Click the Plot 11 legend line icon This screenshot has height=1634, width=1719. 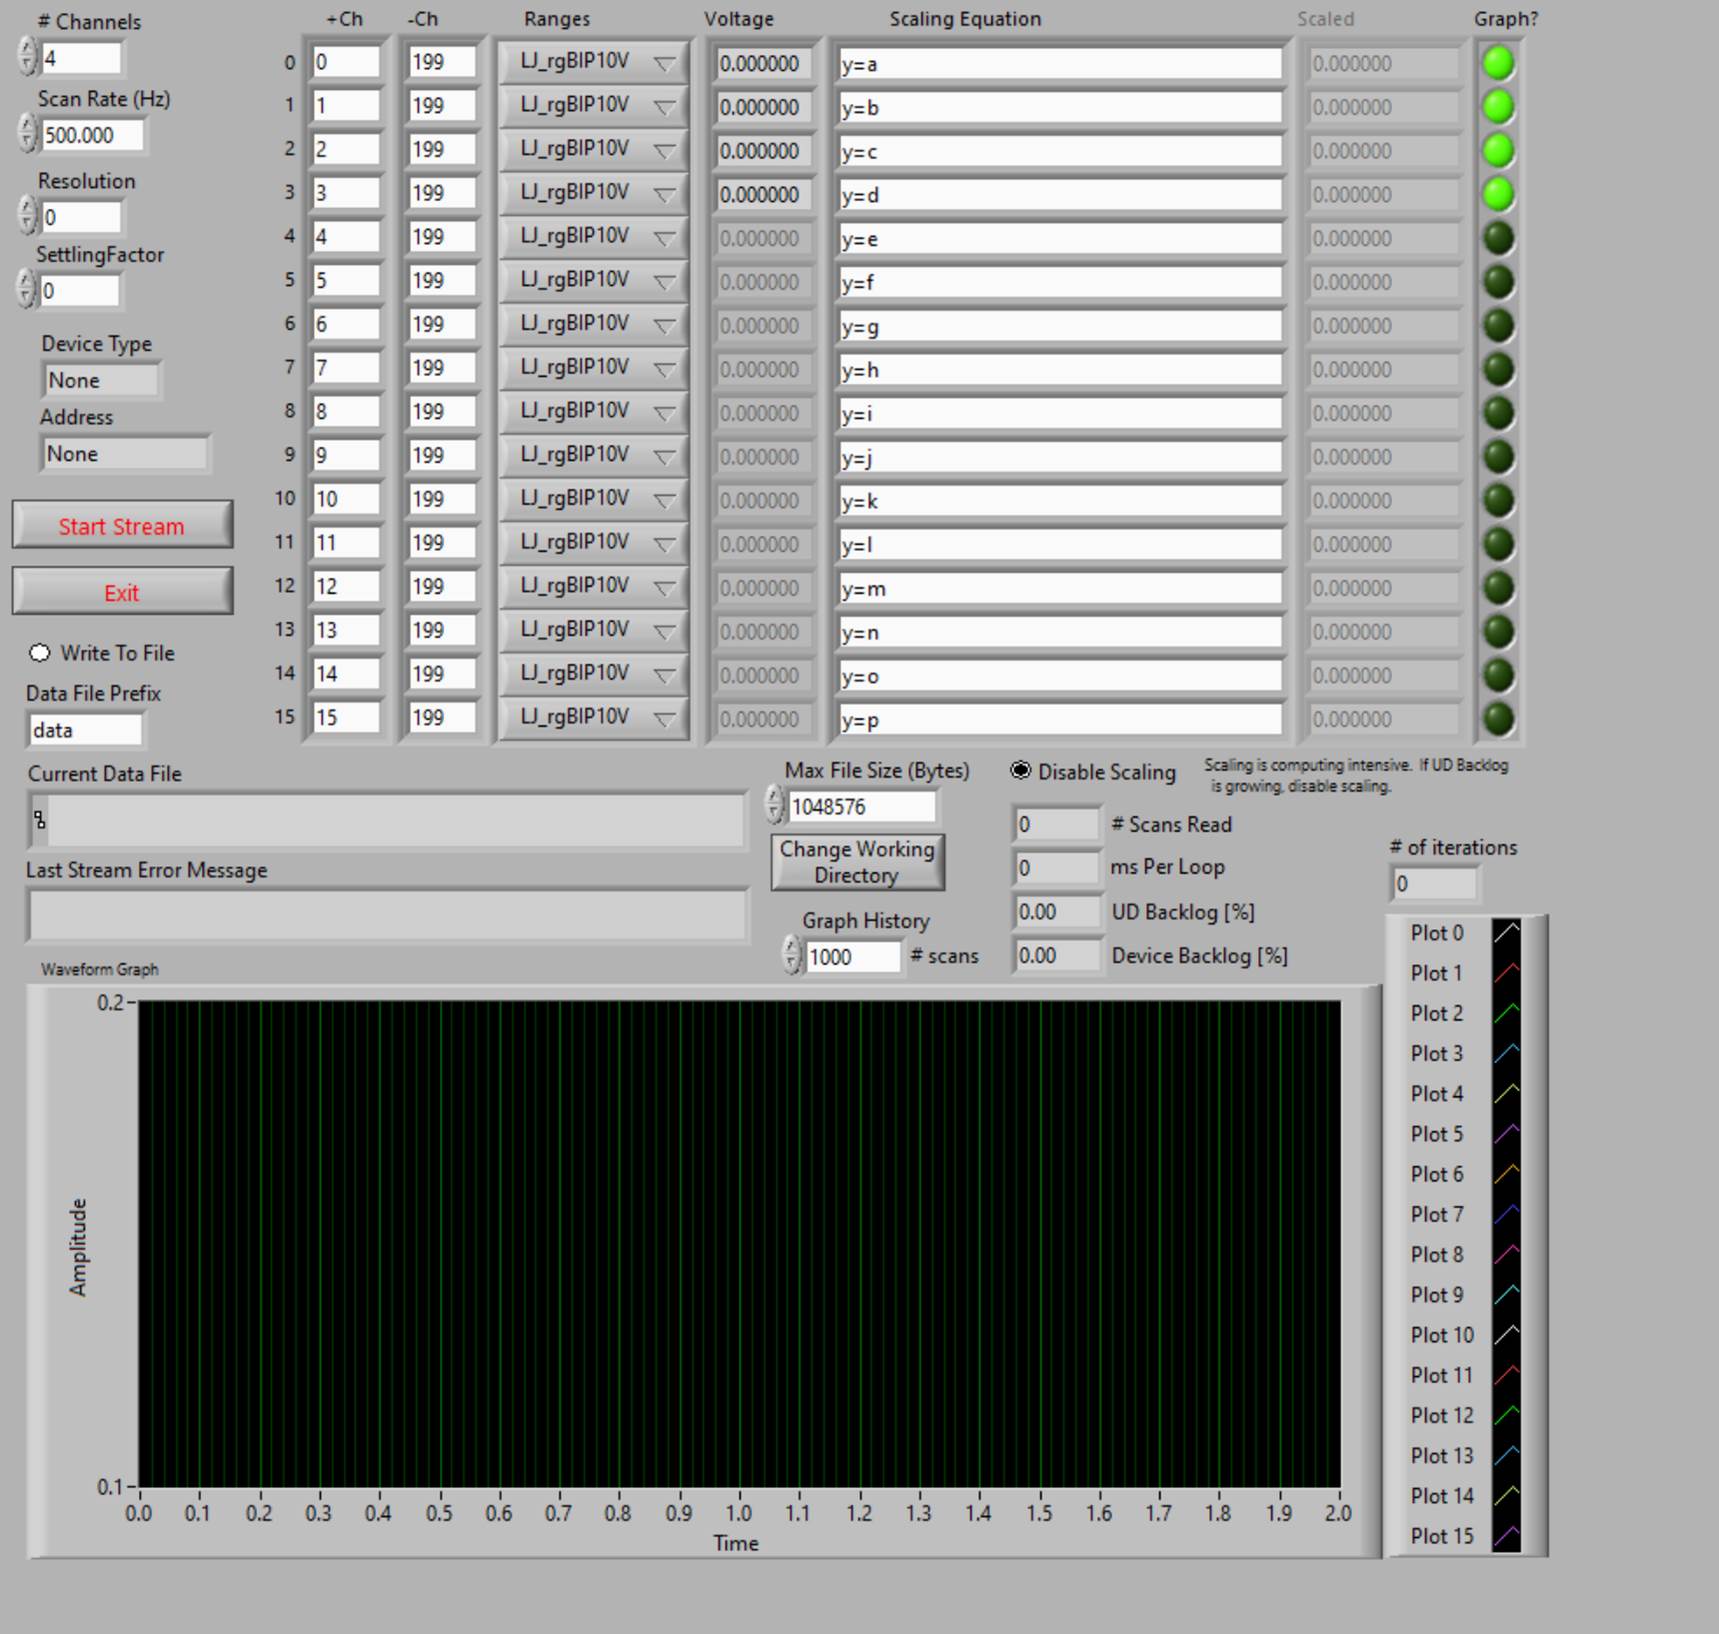[1506, 1375]
